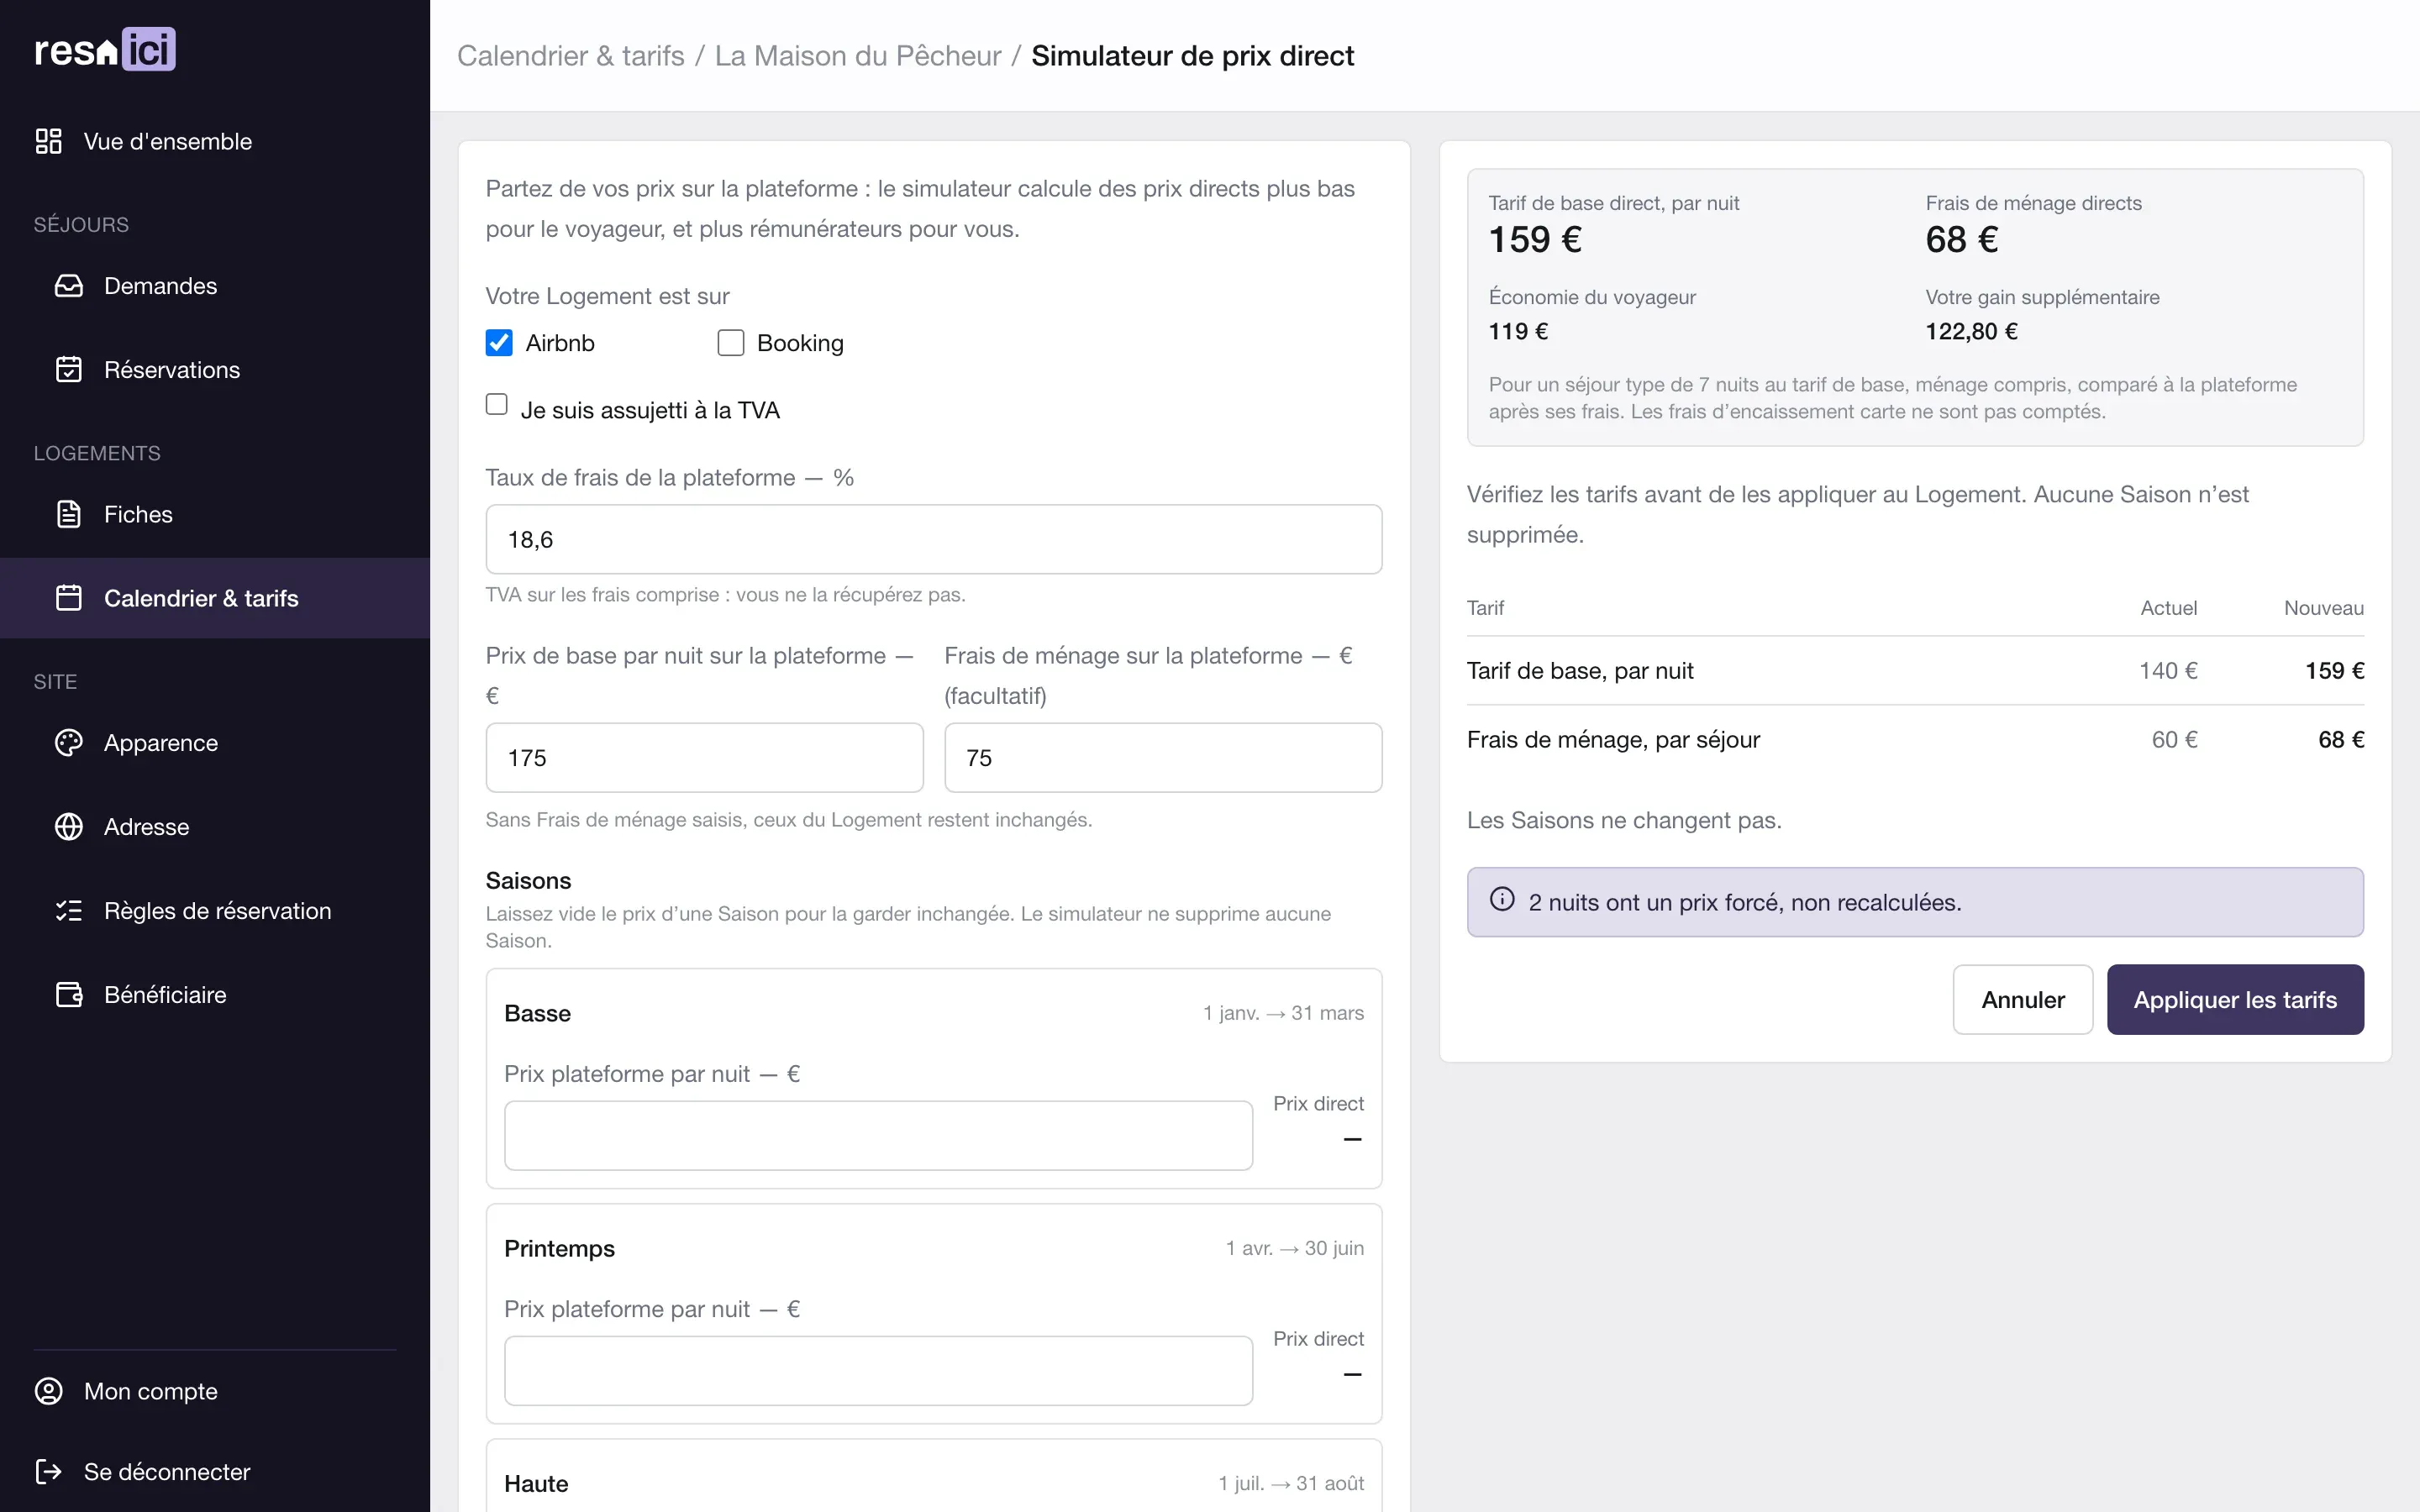
Task: Click the new base rate value 159 € in table
Action: pyautogui.click(x=2335, y=671)
